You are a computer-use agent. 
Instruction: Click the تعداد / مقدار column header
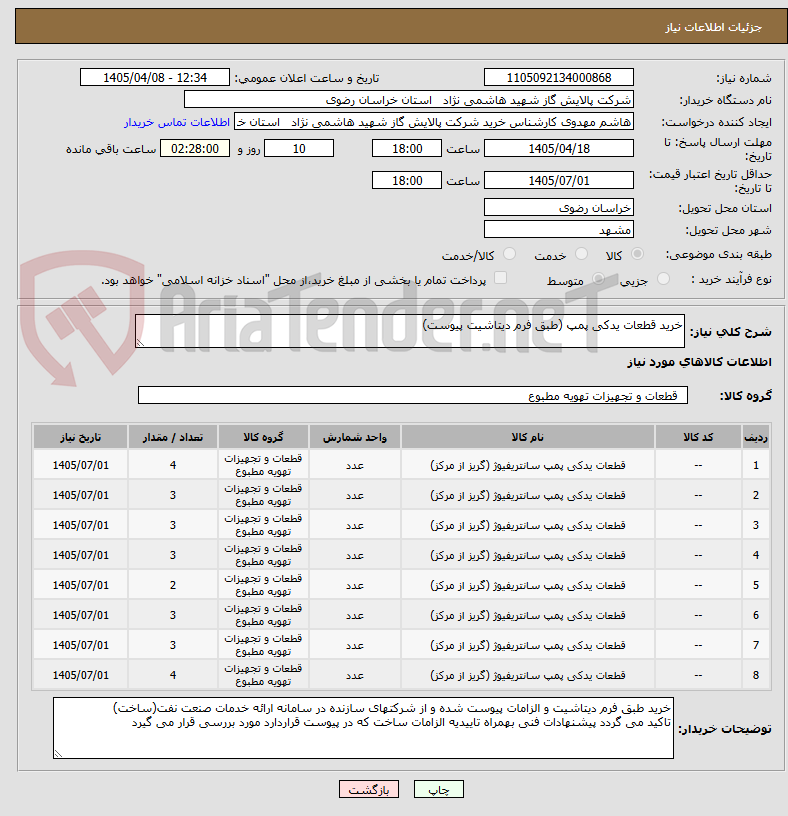click(x=173, y=437)
